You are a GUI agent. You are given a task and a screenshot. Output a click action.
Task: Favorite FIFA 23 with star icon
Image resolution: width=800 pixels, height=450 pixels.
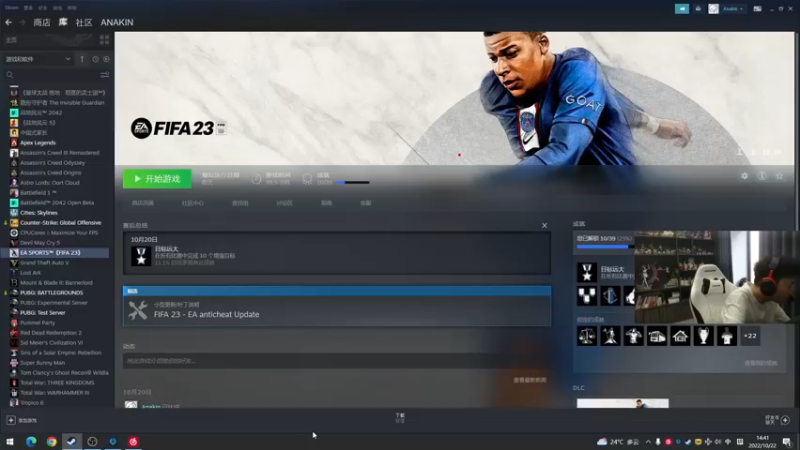(780, 176)
